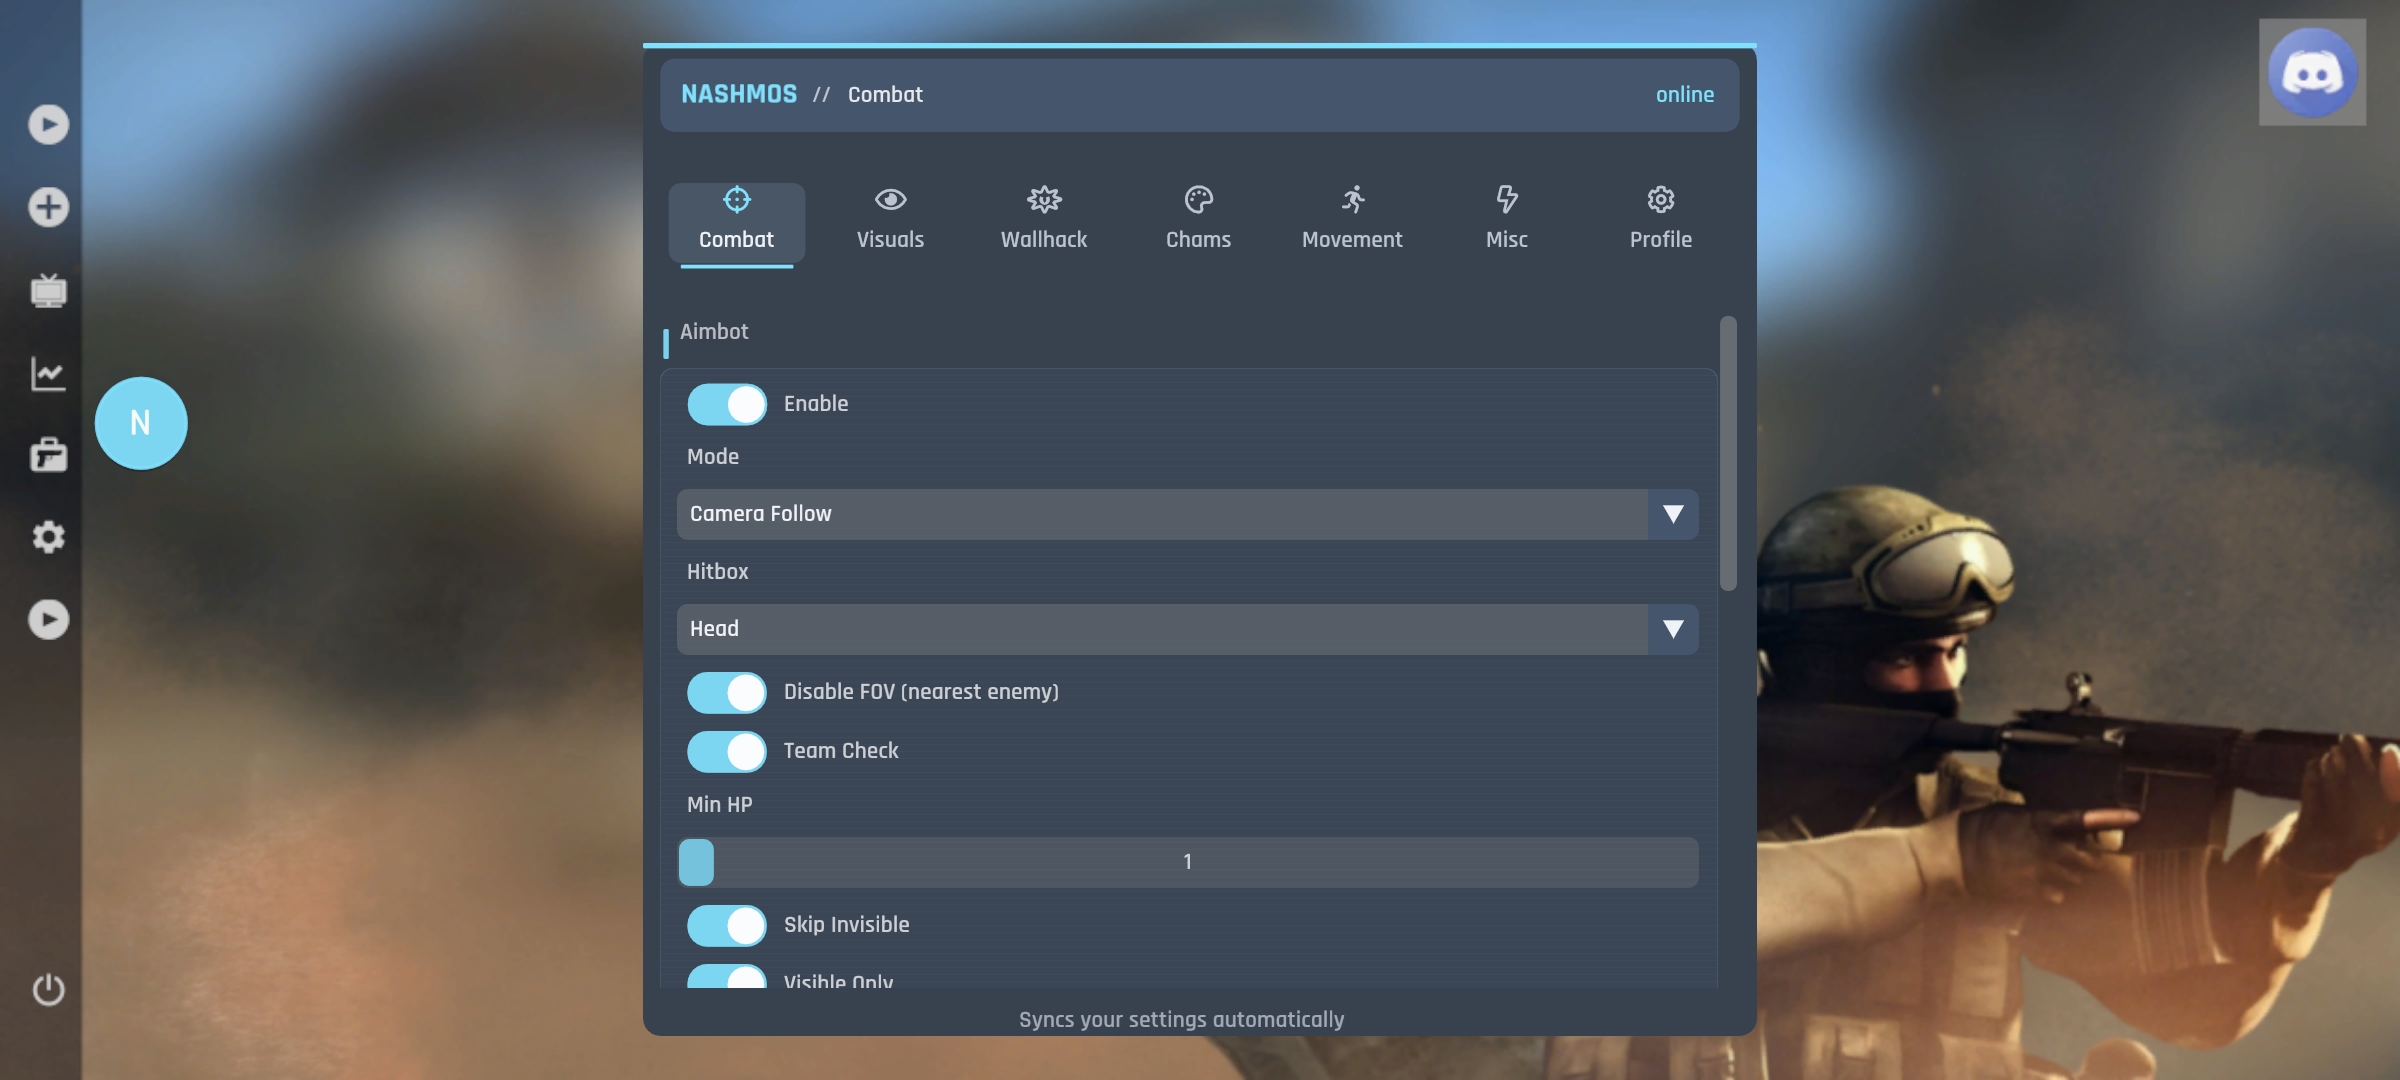2400x1080 pixels.
Task: Switch to the Chams tab label
Action: click(1198, 240)
